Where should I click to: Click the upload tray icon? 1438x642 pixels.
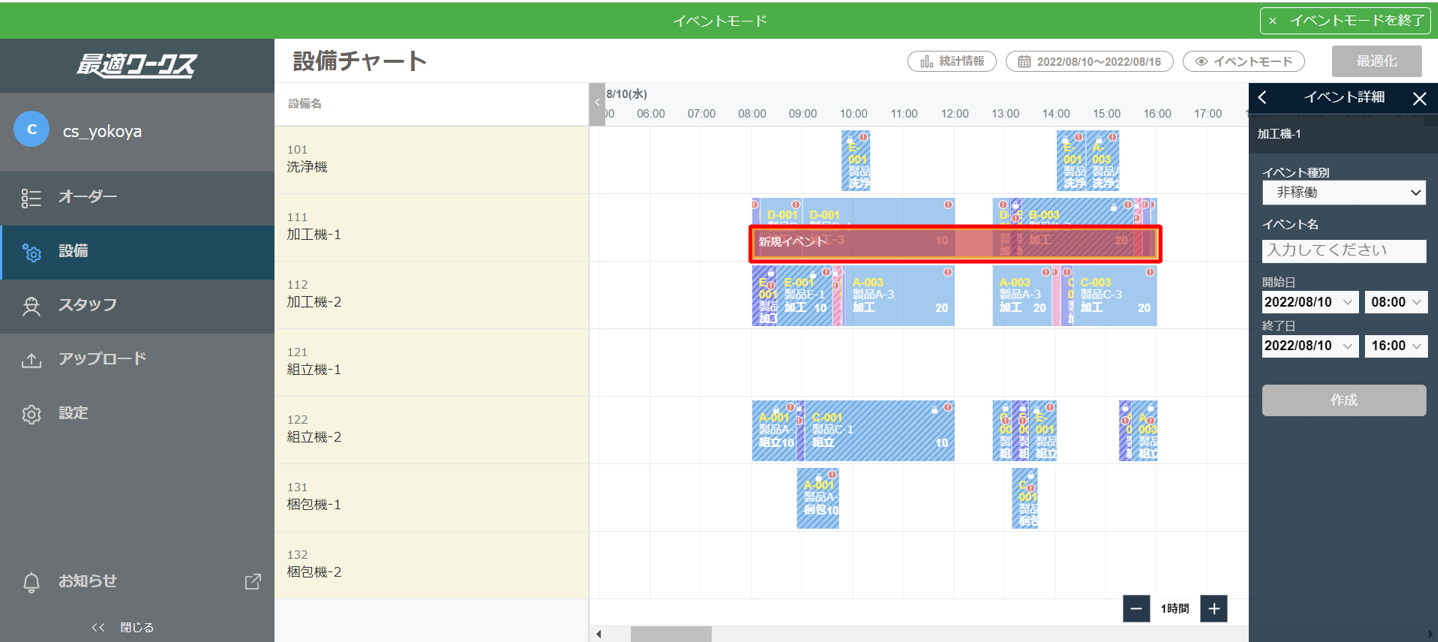(x=31, y=360)
